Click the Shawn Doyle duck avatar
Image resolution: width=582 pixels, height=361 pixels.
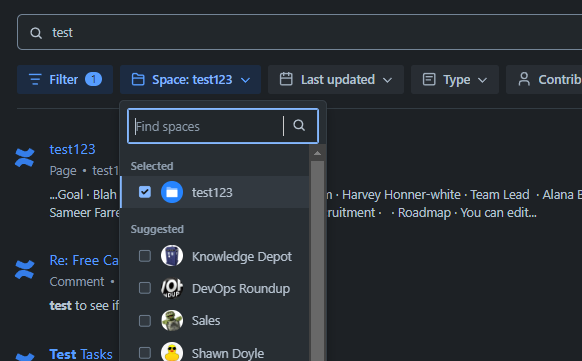coord(172,352)
